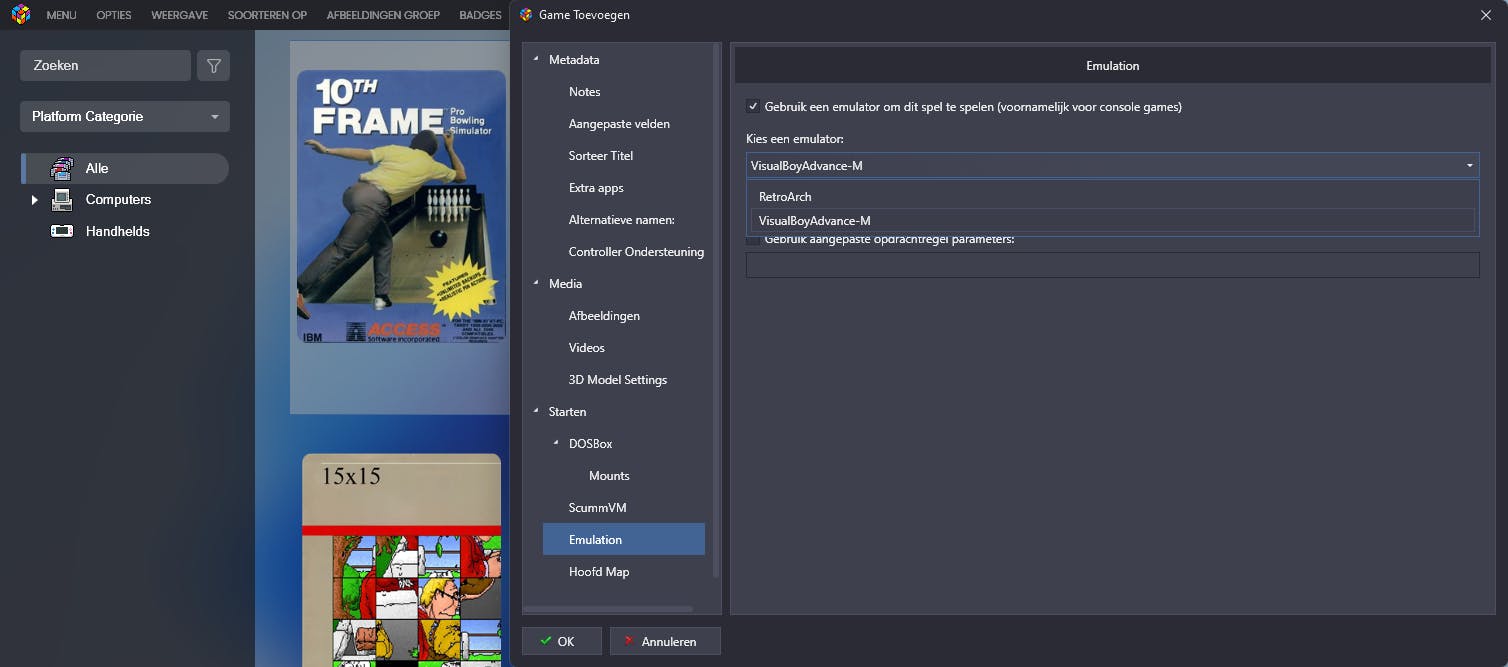Close the Game Toevoegen dialog
1508x667 pixels.
(1485, 15)
